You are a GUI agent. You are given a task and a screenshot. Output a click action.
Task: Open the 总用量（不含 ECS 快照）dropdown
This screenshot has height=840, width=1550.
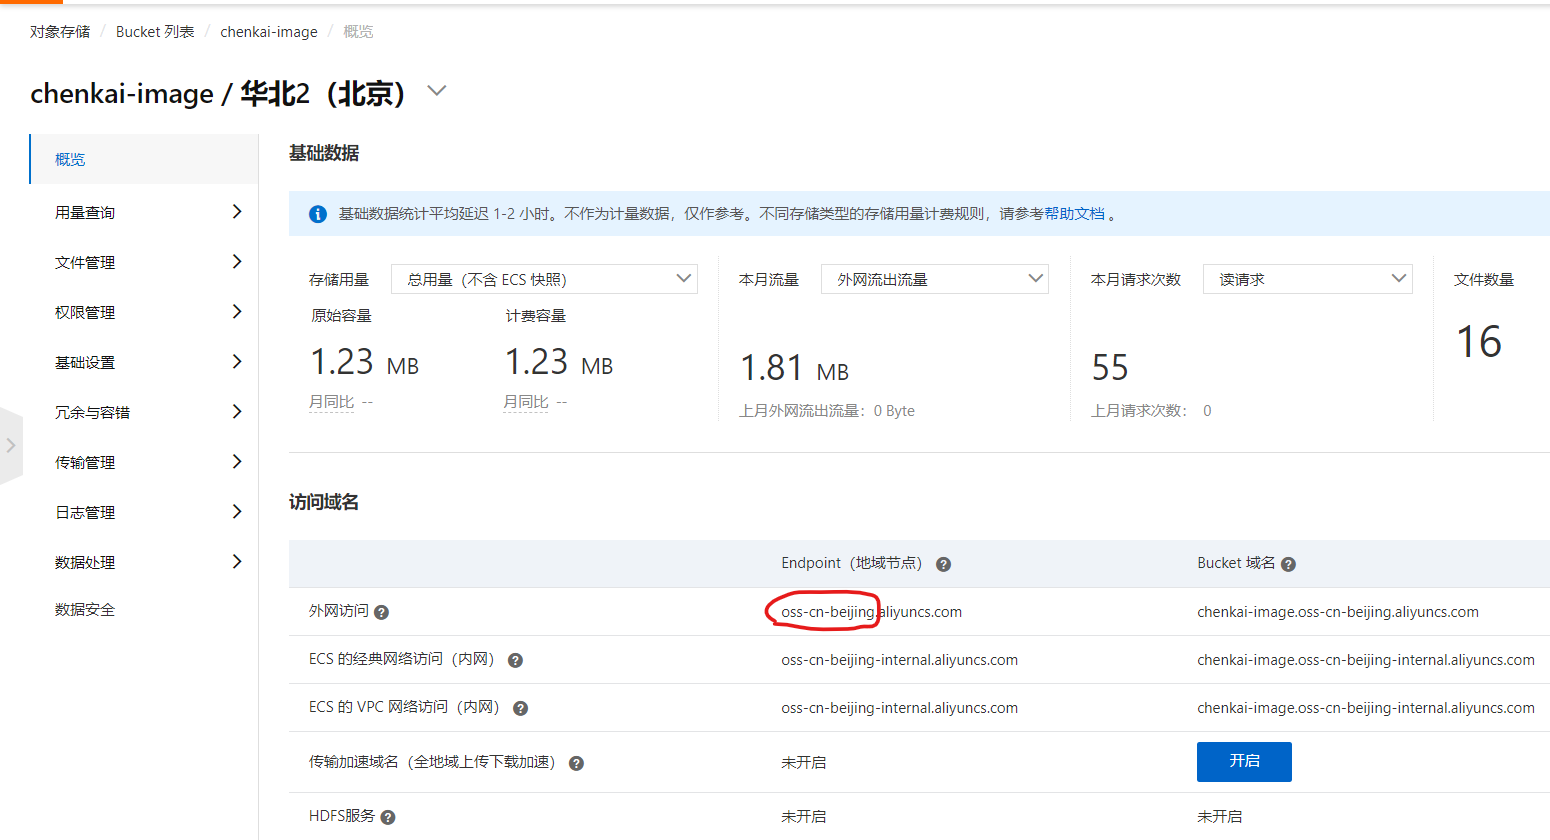click(544, 279)
